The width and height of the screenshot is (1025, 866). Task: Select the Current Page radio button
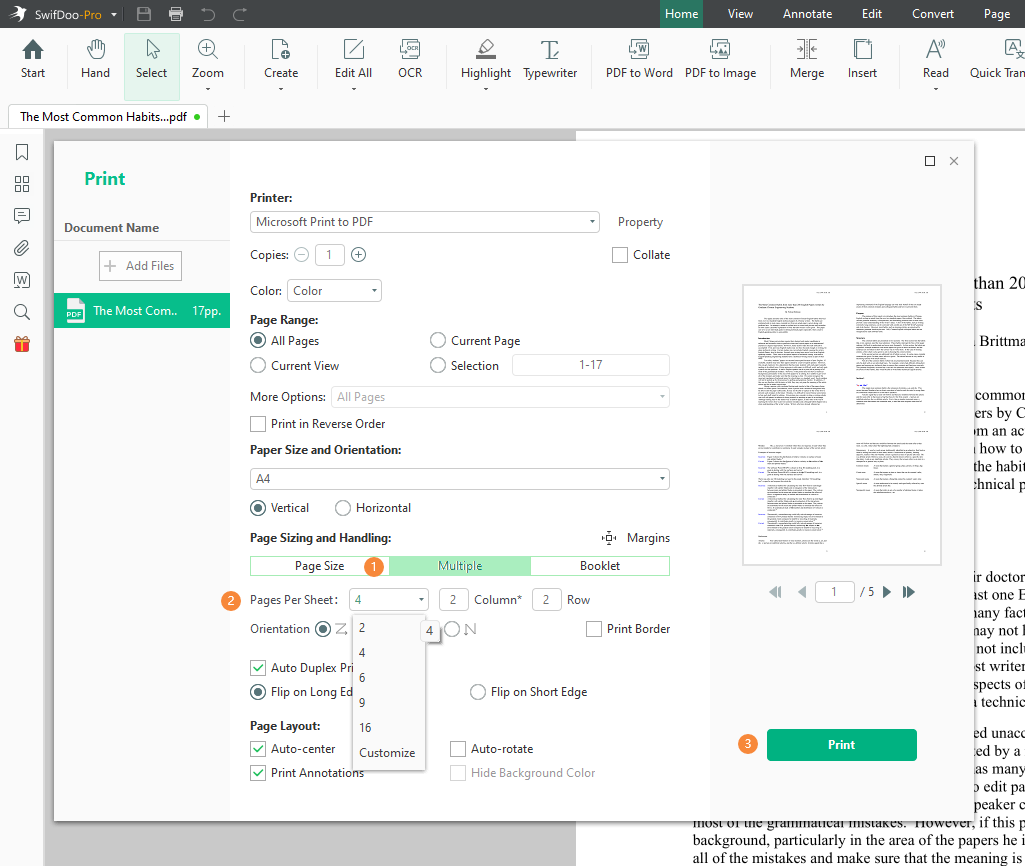pos(437,340)
